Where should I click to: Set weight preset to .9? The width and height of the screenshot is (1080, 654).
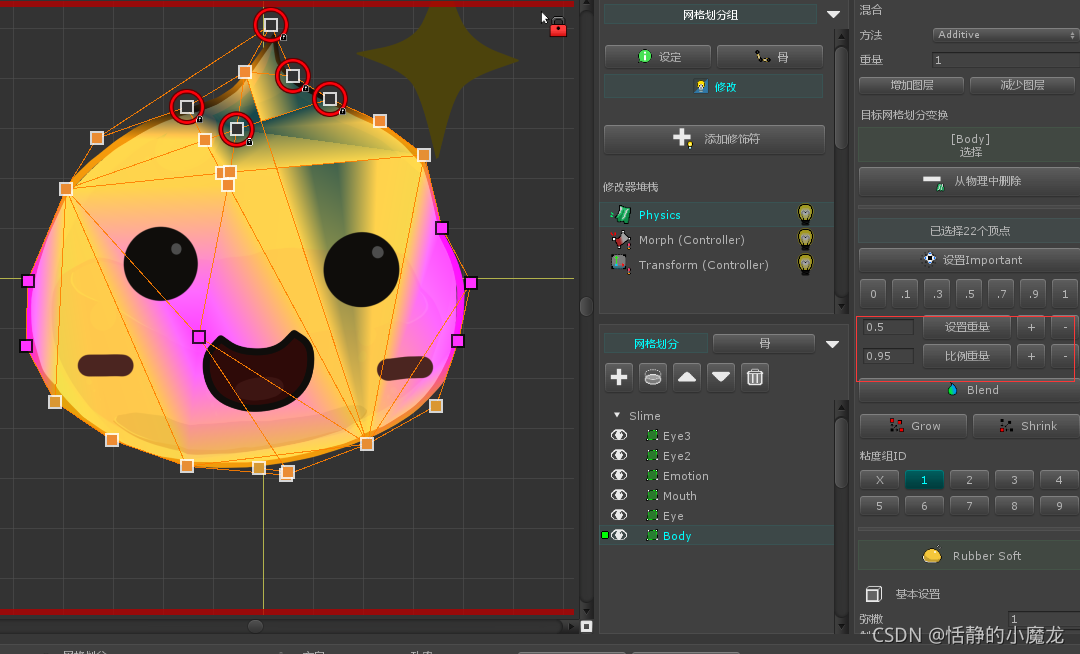coord(1033,294)
